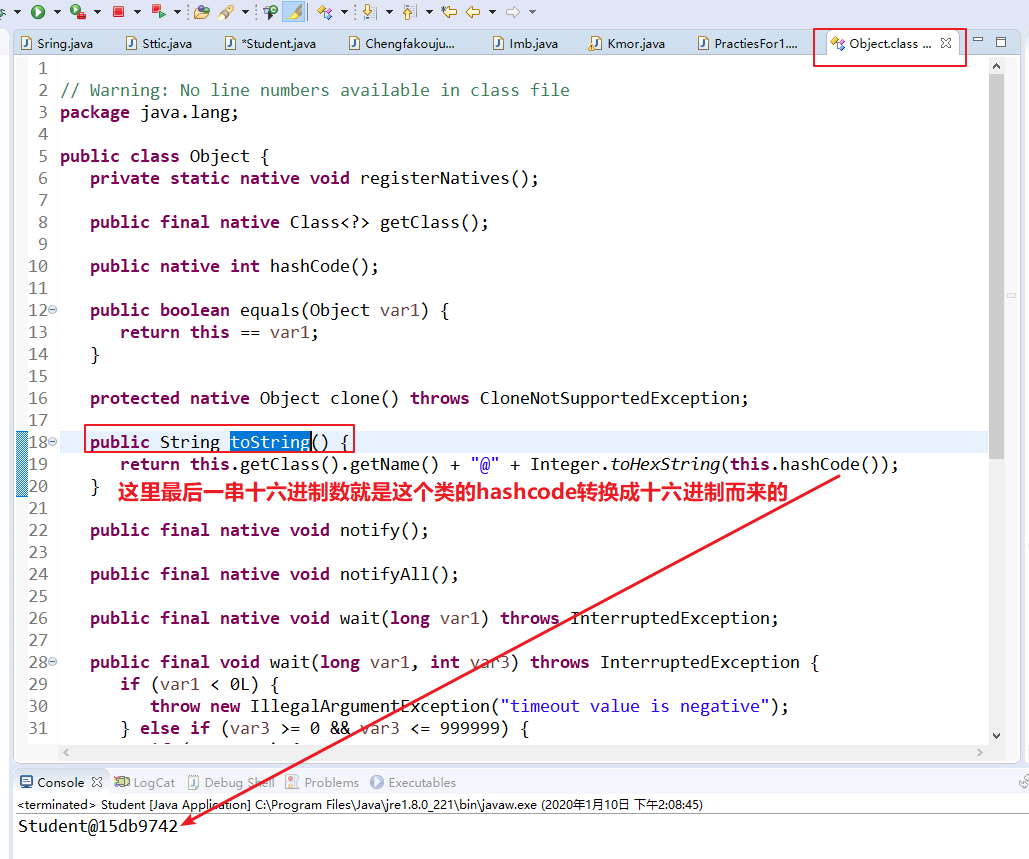Expand the Relaunch icon dropdown arrow

[x=177, y=12]
